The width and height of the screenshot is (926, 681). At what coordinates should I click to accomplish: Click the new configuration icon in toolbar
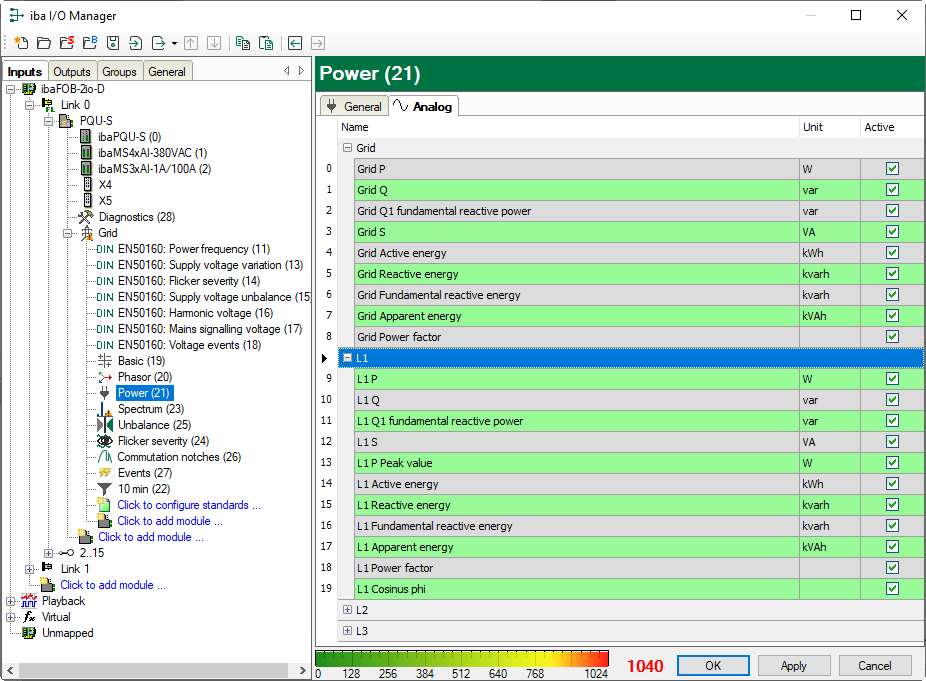tap(20, 43)
